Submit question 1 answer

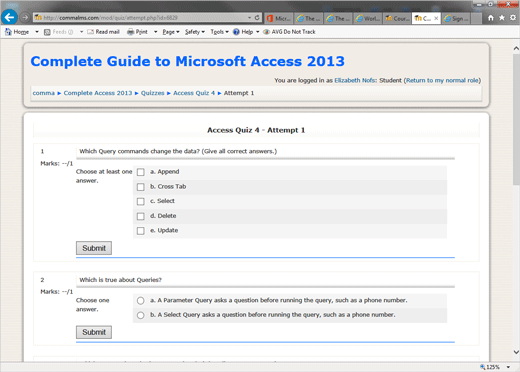click(94, 248)
